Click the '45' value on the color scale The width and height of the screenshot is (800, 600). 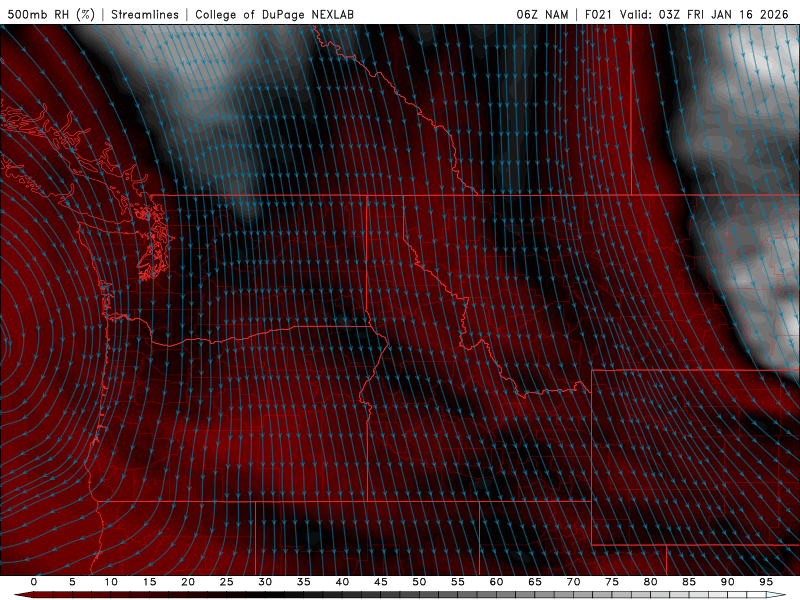tap(381, 582)
